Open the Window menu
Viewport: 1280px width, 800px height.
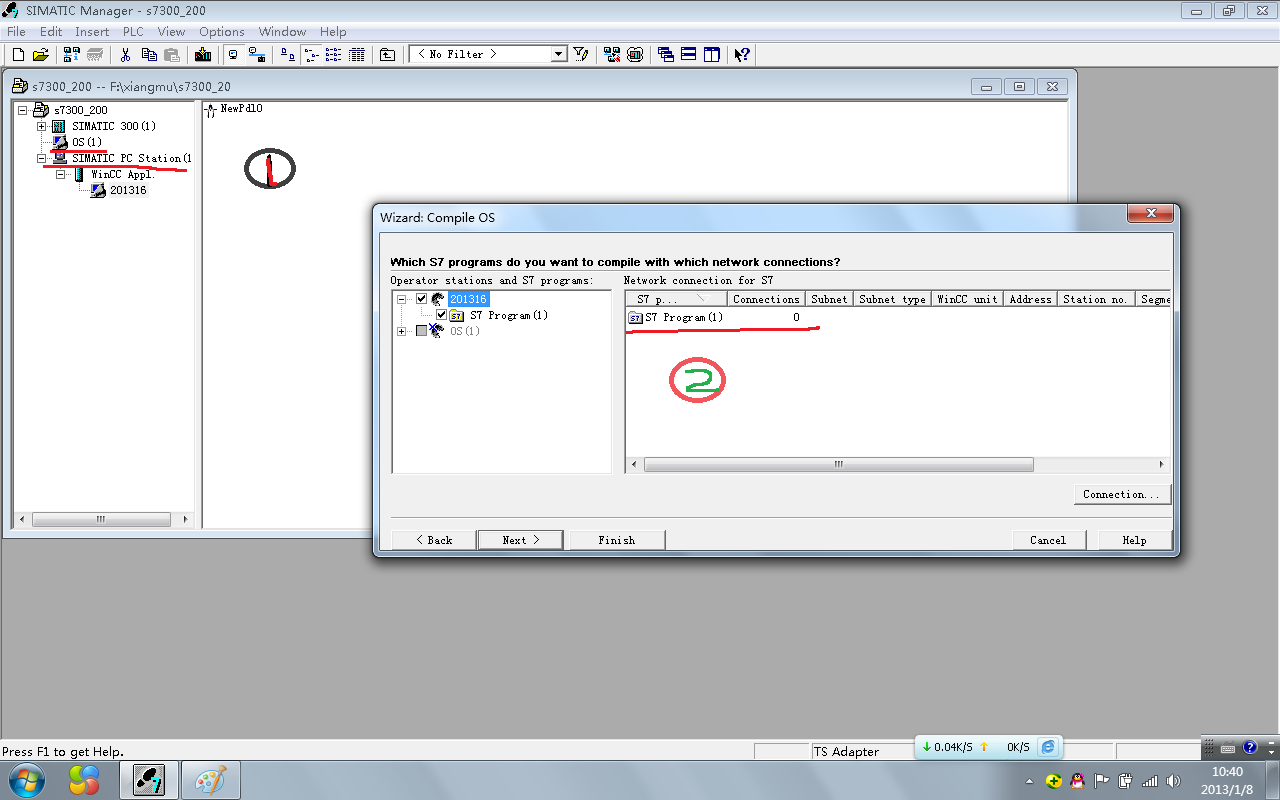click(x=282, y=32)
